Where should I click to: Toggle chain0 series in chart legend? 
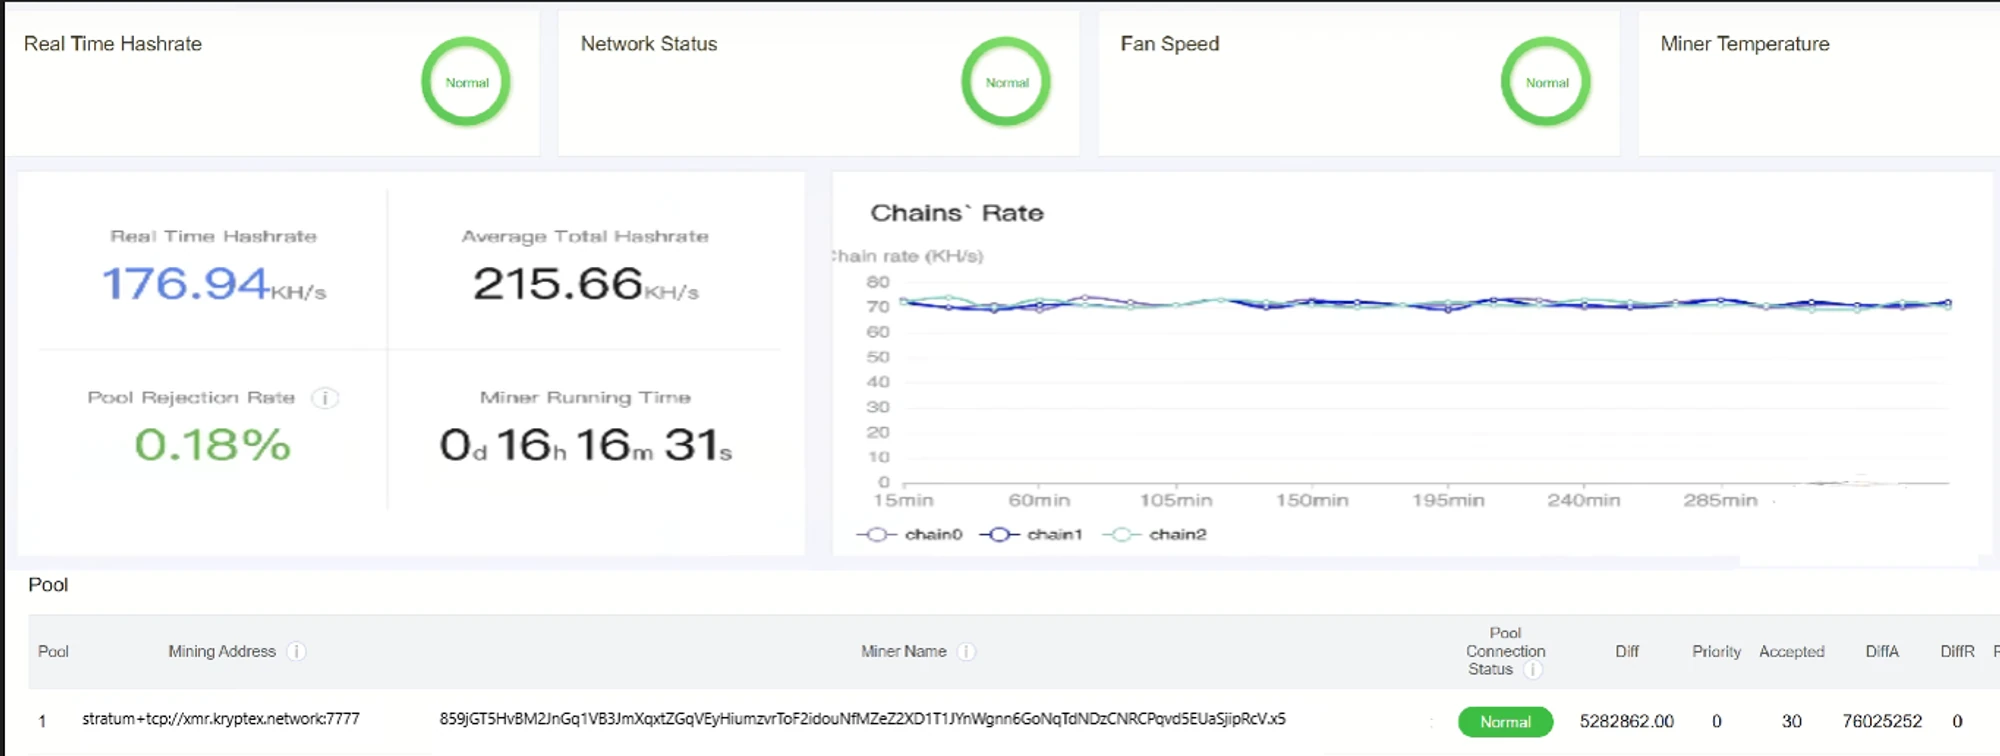[x=909, y=534]
